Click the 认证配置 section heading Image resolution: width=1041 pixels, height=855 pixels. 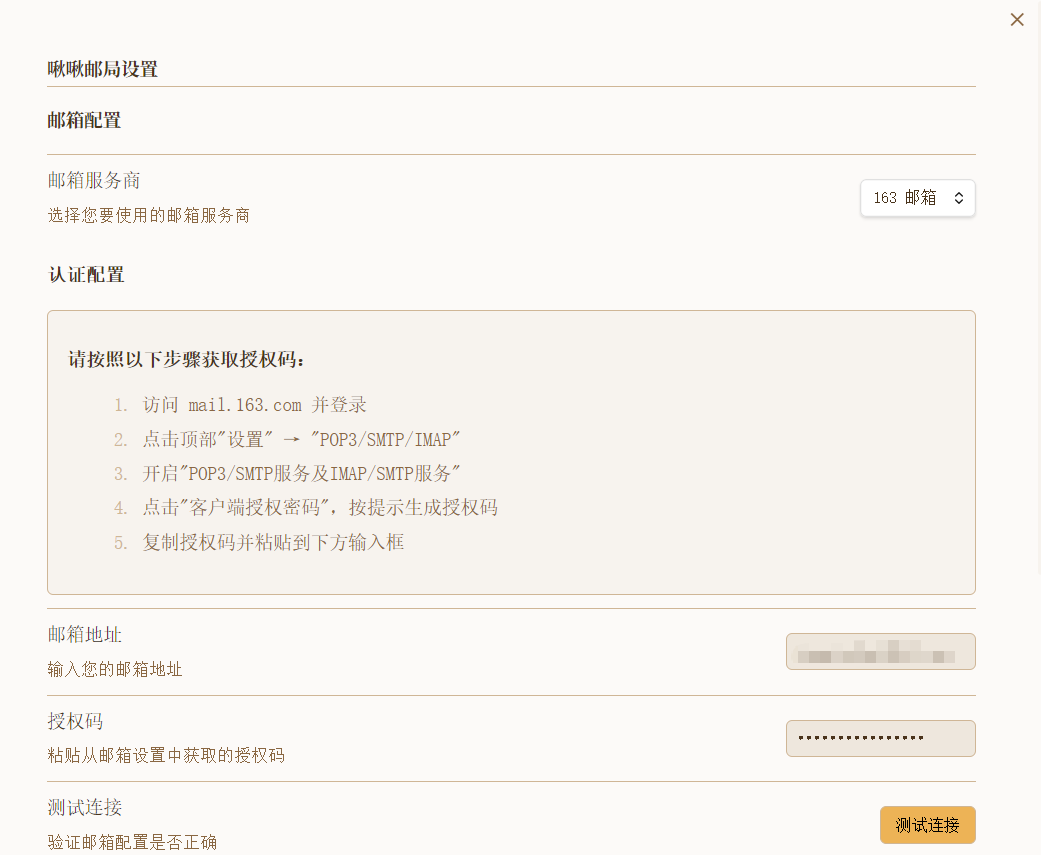pos(86,274)
